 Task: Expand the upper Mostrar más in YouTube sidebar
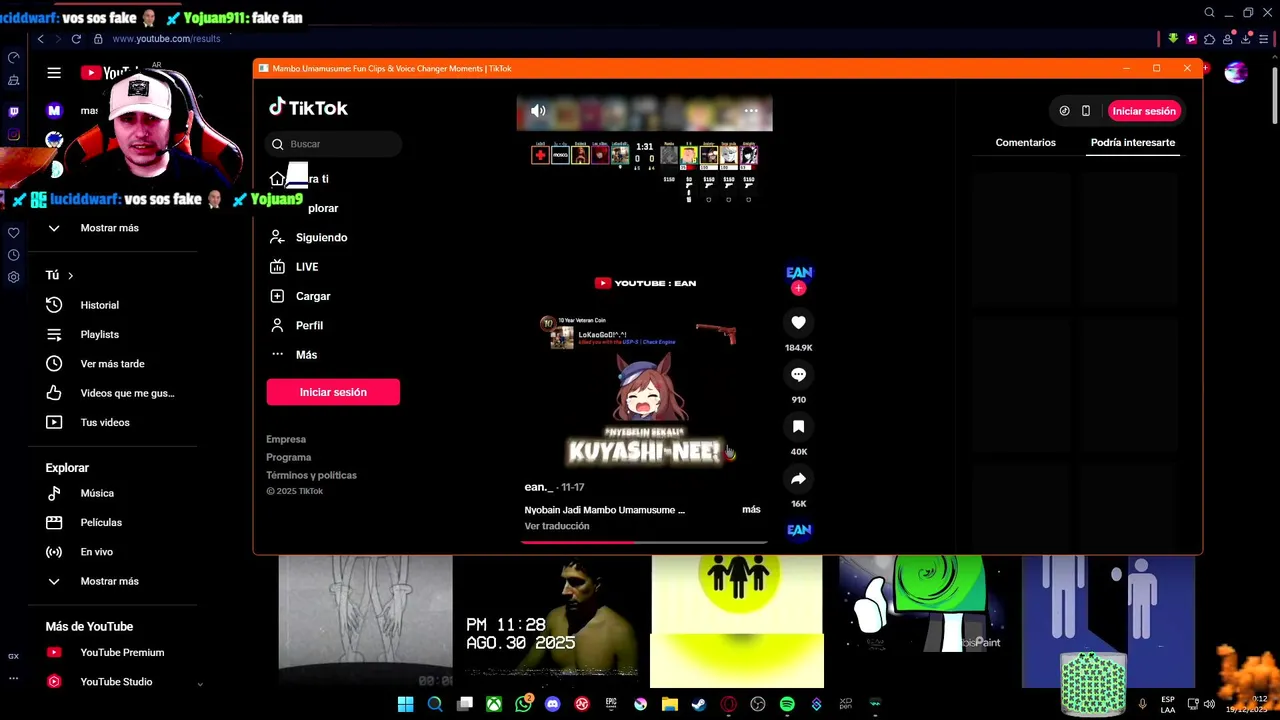tap(109, 228)
